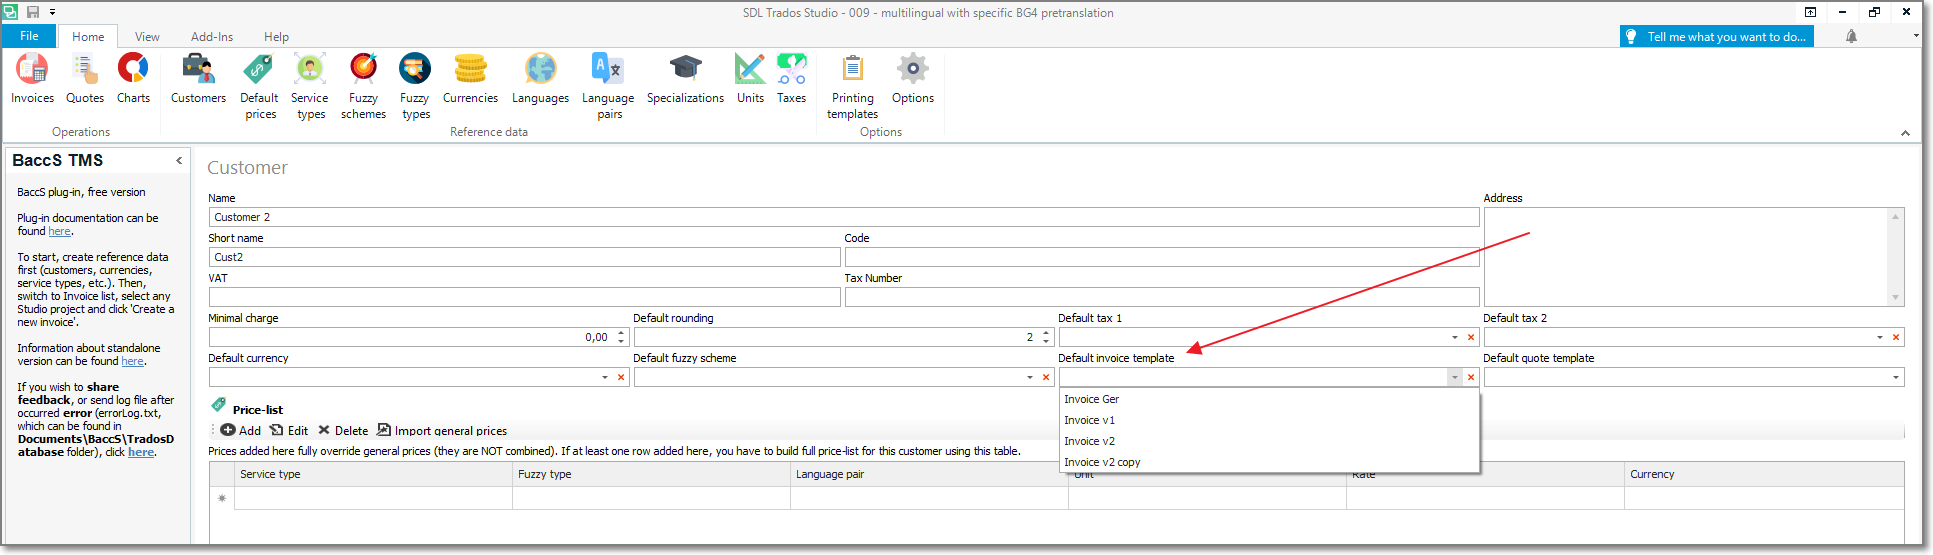Collapse the ribbon with the chevron
This screenshot has width=1933, height=555.
(1905, 133)
